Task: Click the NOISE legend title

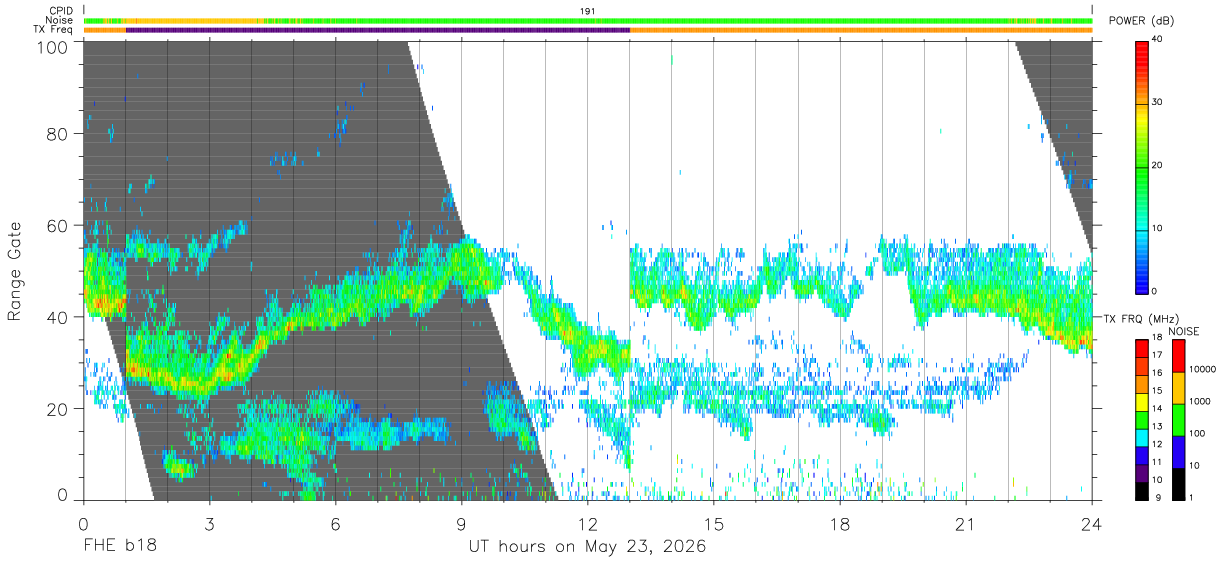Action: click(1184, 331)
